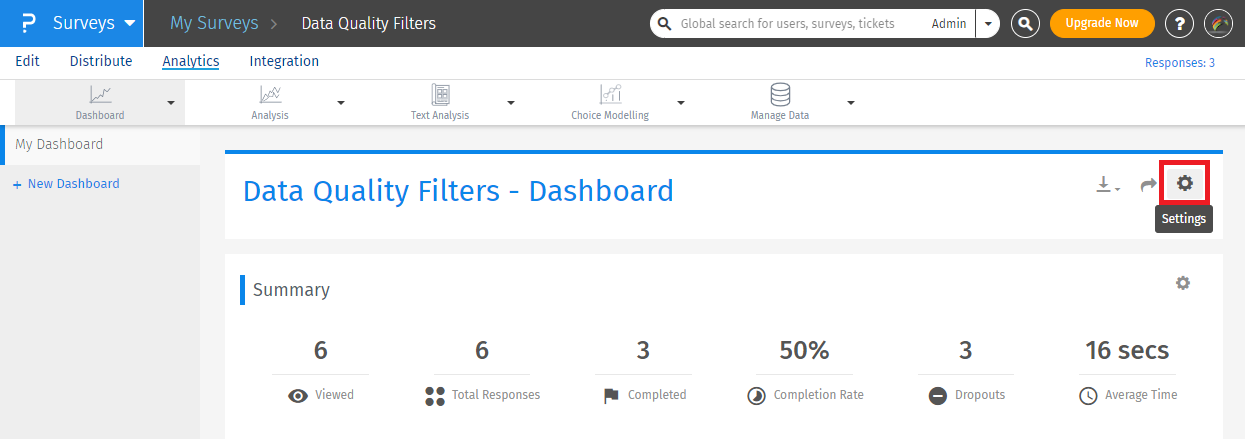
Task: Switch to the Distribute tab
Action: (x=101, y=61)
